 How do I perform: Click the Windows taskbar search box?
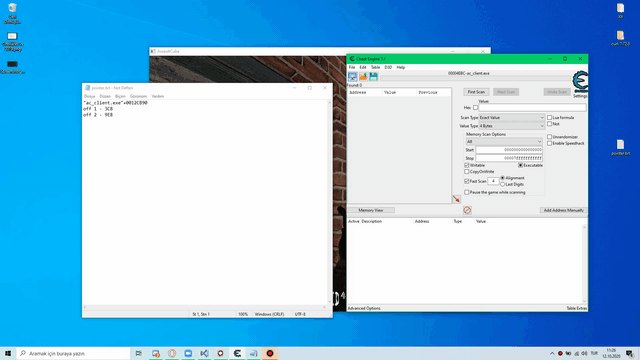[x=73, y=353]
